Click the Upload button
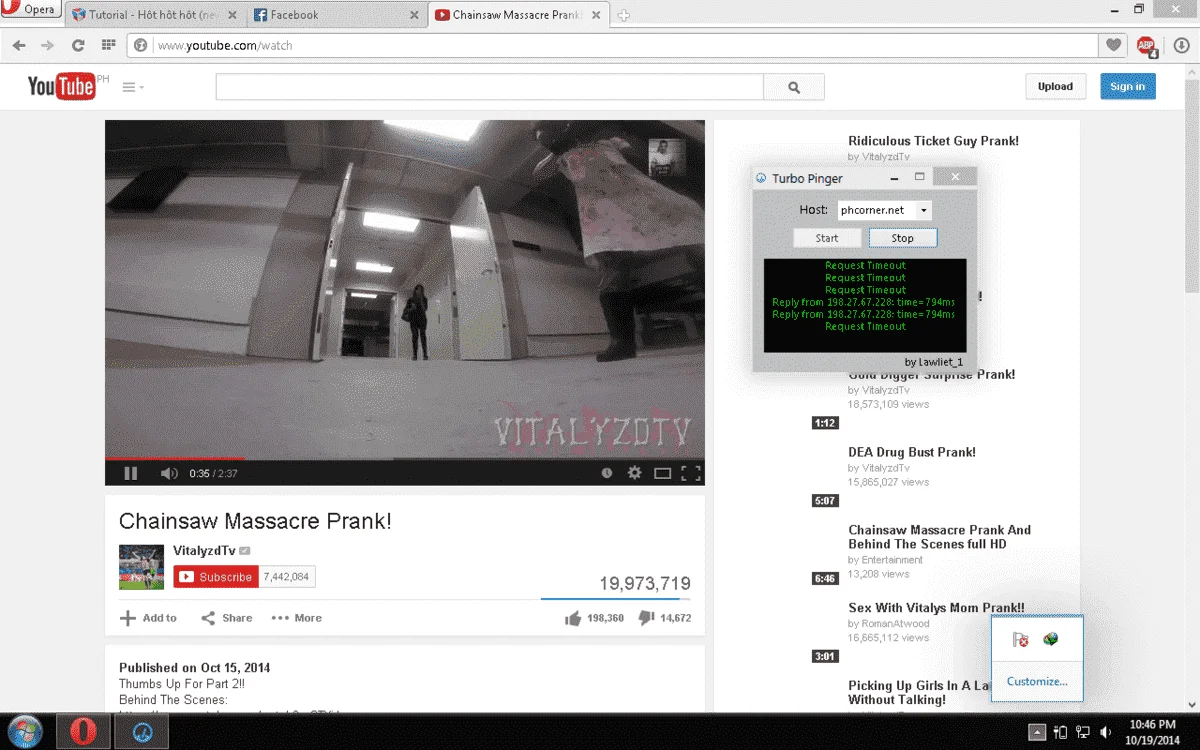Screen dimensions: 1200x750 1055,86
